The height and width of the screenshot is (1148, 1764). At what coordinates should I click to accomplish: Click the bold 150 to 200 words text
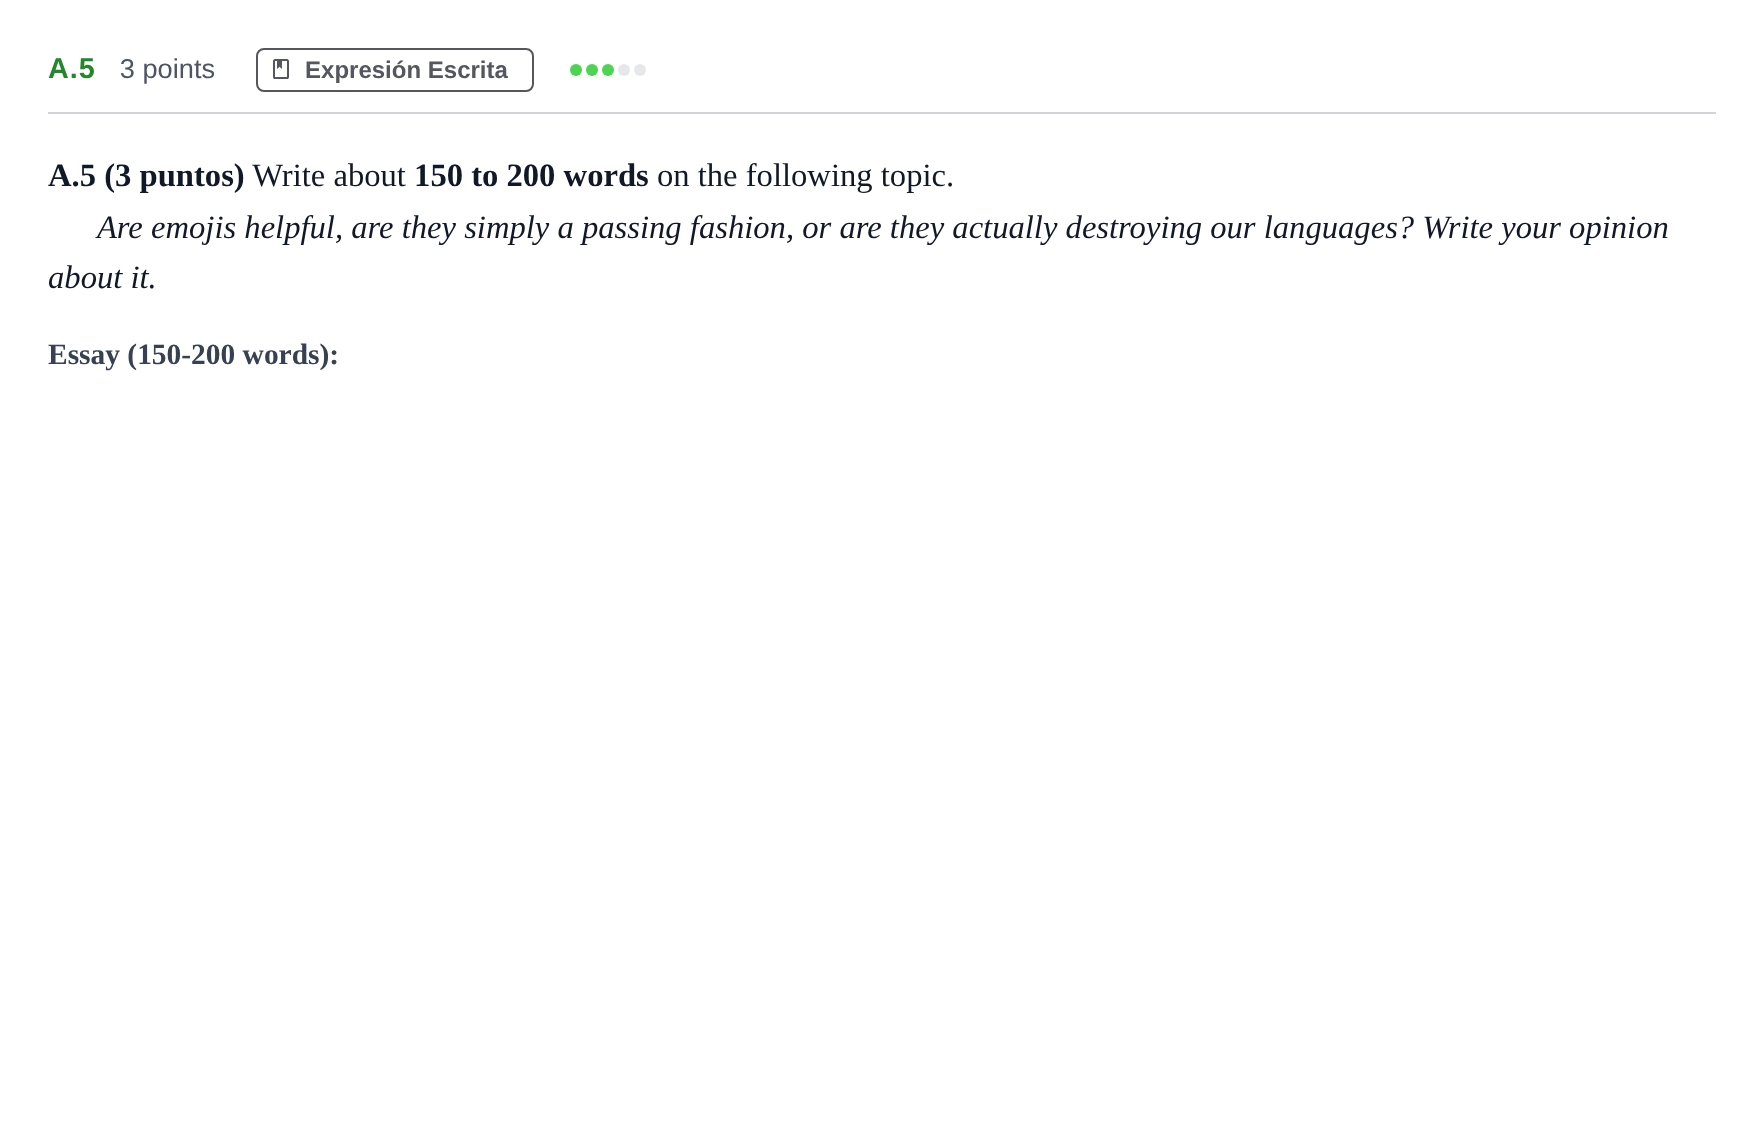pos(531,176)
